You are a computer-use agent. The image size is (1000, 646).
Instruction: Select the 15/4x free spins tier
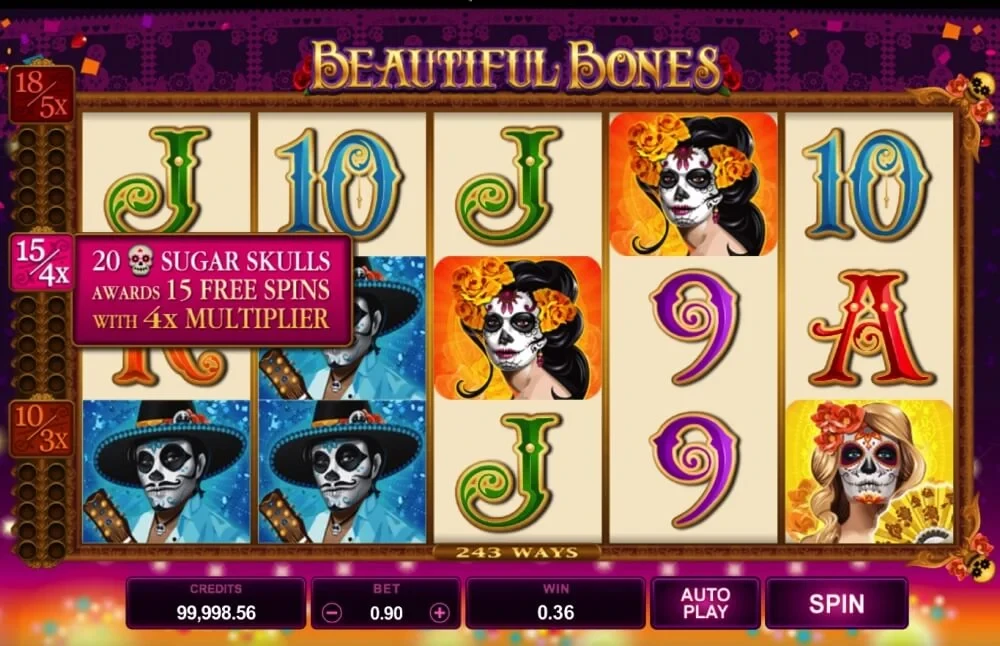click(41, 263)
